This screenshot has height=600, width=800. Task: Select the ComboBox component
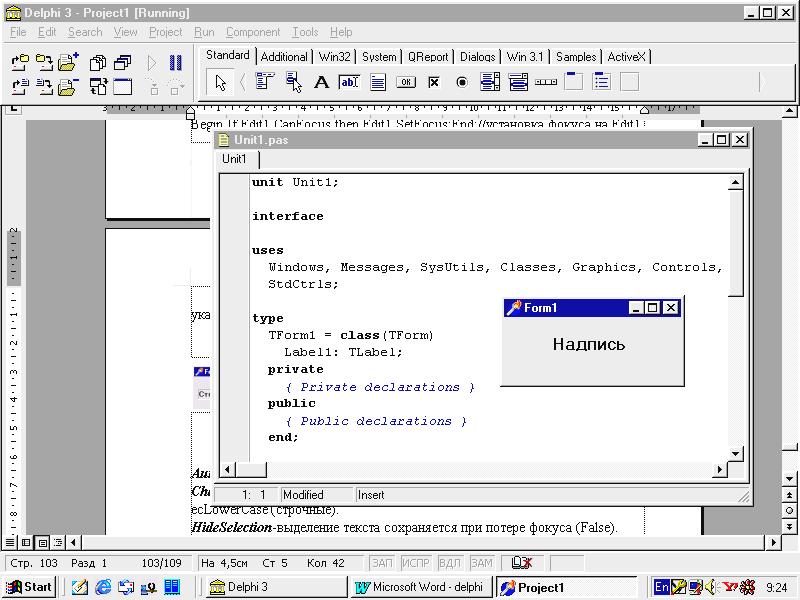pyautogui.click(x=518, y=82)
